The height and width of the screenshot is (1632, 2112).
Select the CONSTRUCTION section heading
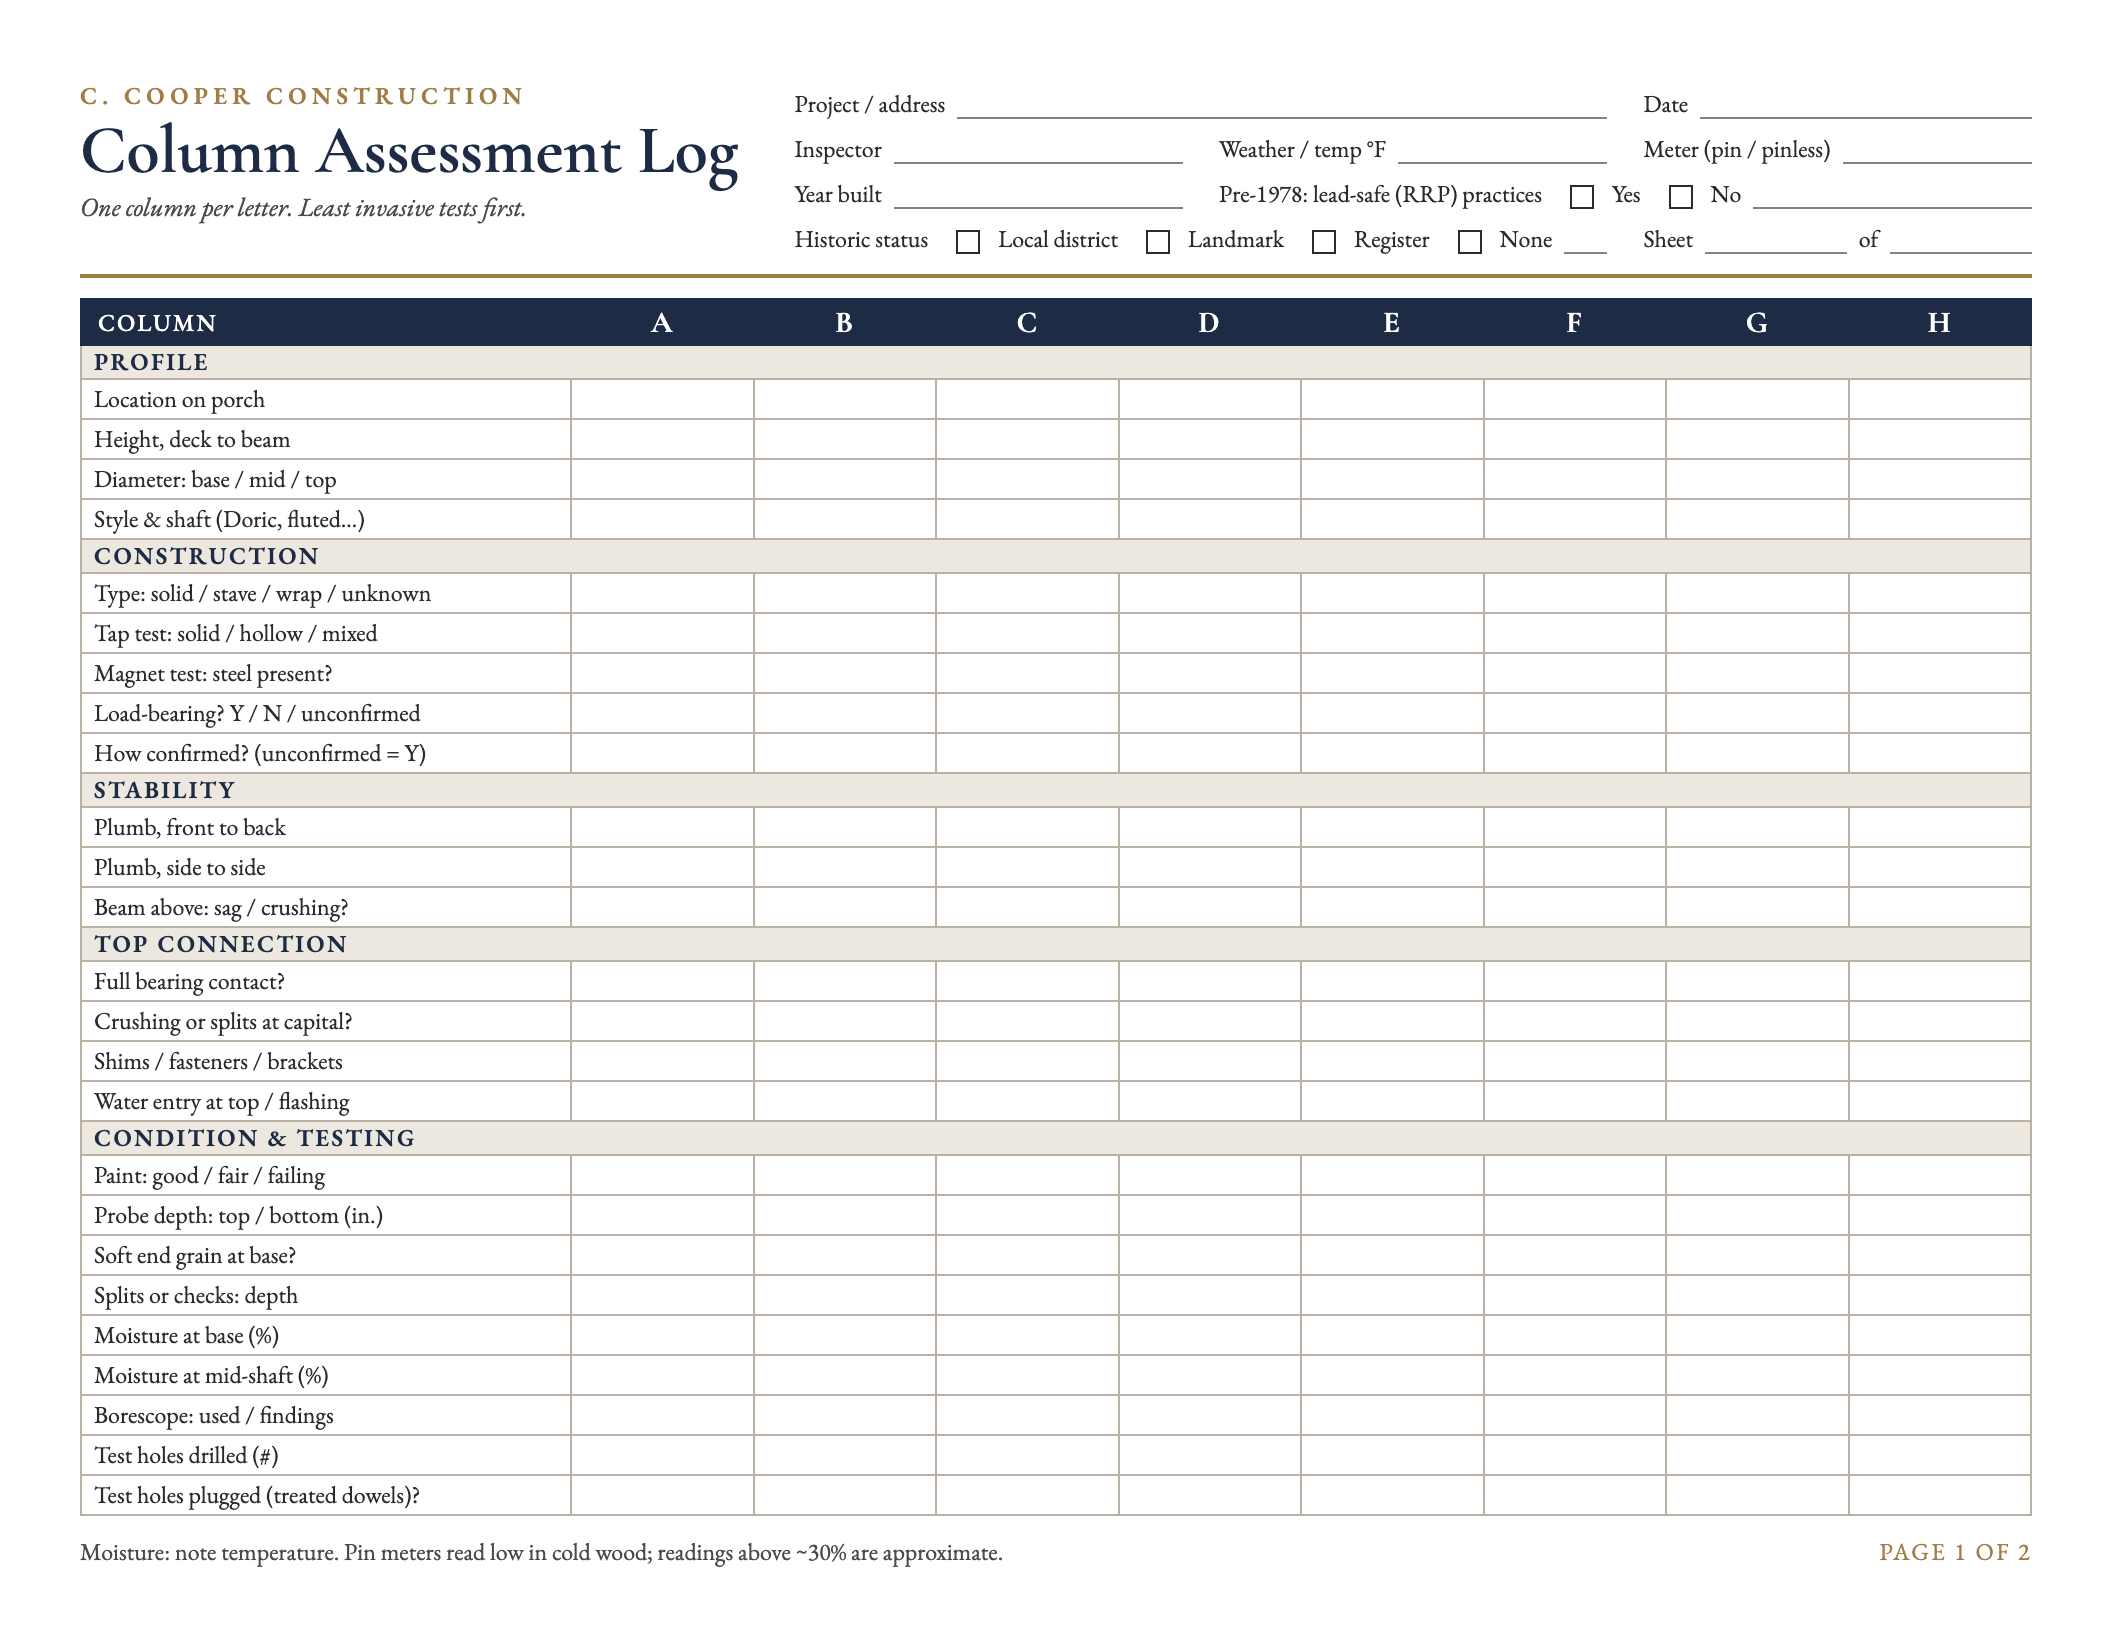coord(207,556)
